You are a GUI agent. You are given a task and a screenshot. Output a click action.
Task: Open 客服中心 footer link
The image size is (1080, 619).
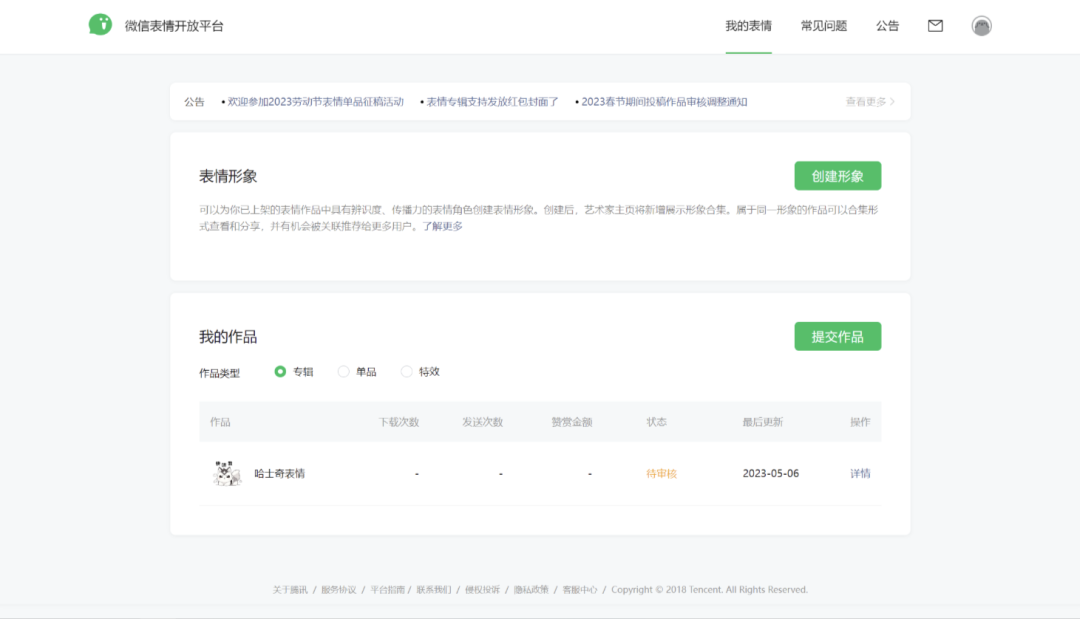coord(580,589)
